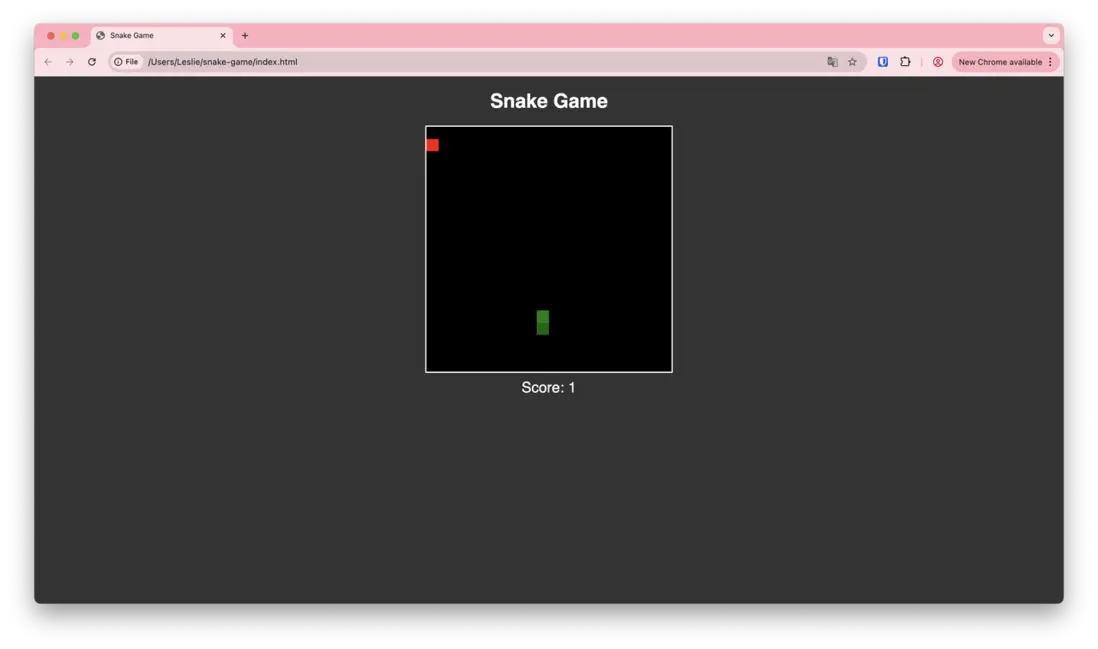Bookmark this page with the star icon

click(852, 62)
